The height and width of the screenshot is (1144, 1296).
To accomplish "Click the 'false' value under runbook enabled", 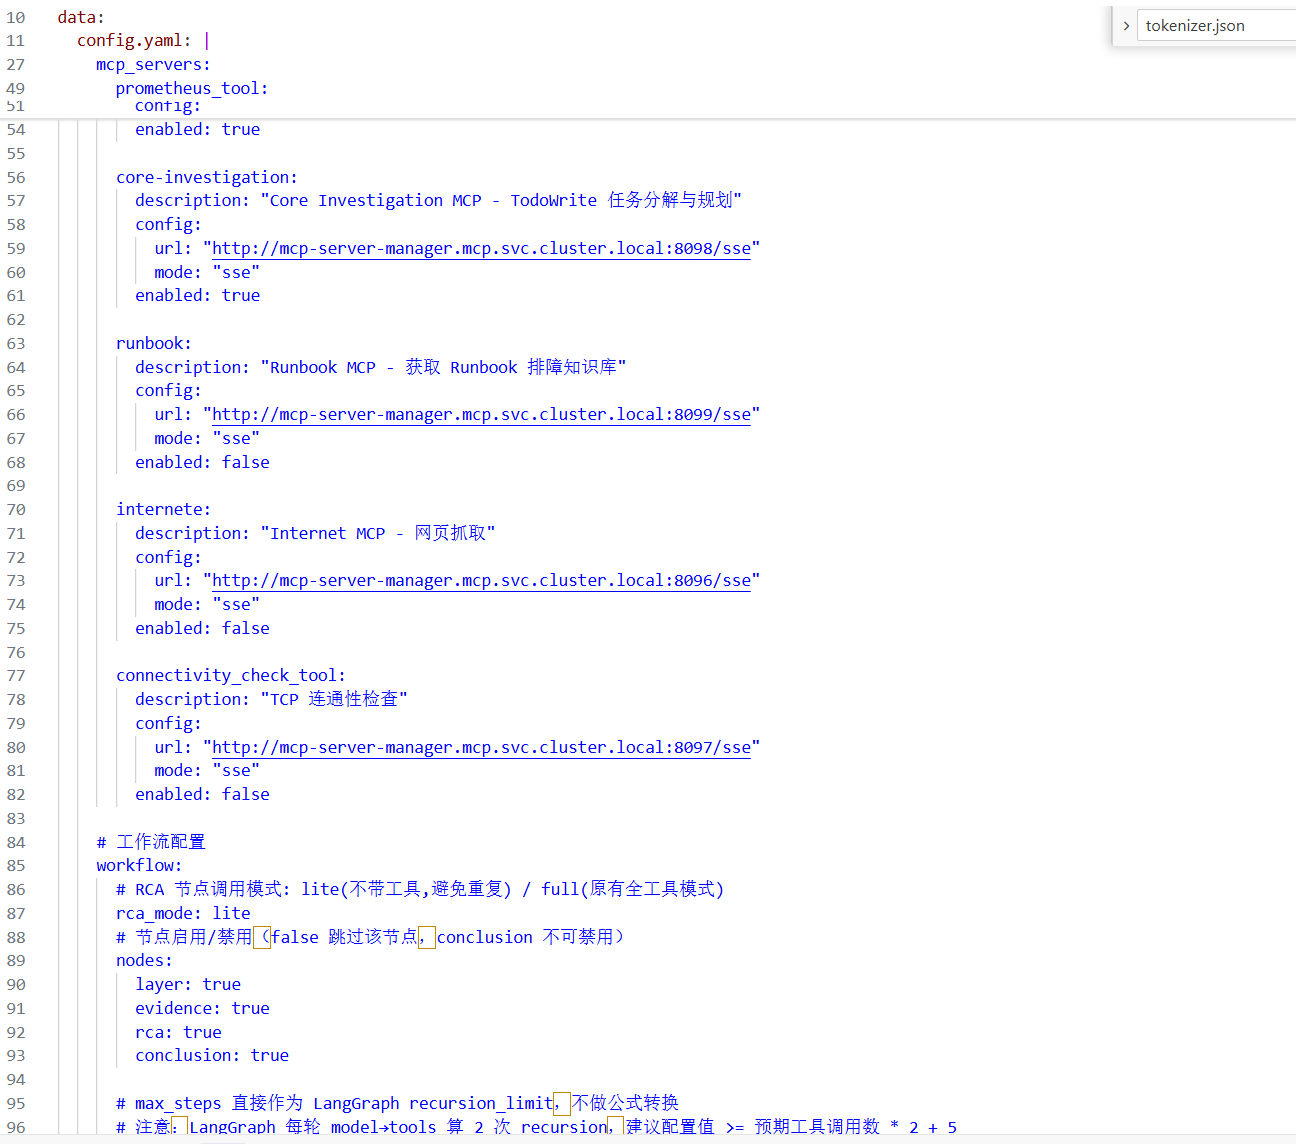I will (x=246, y=462).
